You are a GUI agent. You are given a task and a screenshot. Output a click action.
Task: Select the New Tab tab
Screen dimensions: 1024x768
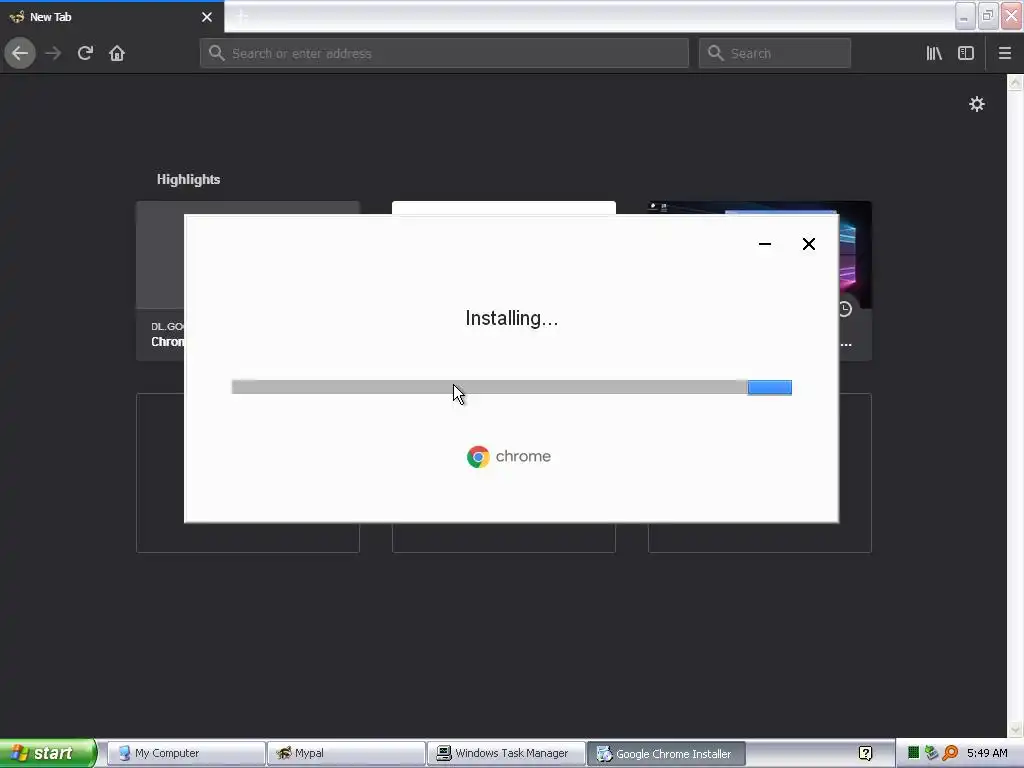coord(111,17)
